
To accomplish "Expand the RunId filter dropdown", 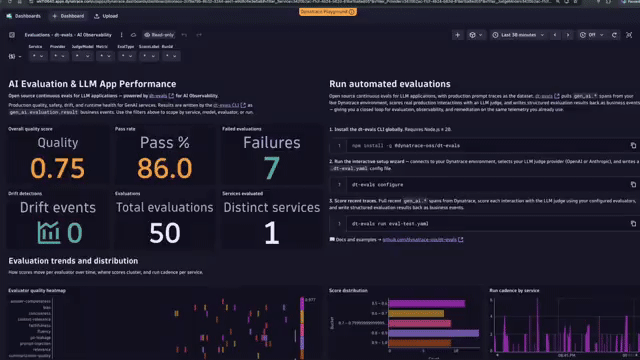I will coord(171,56).
